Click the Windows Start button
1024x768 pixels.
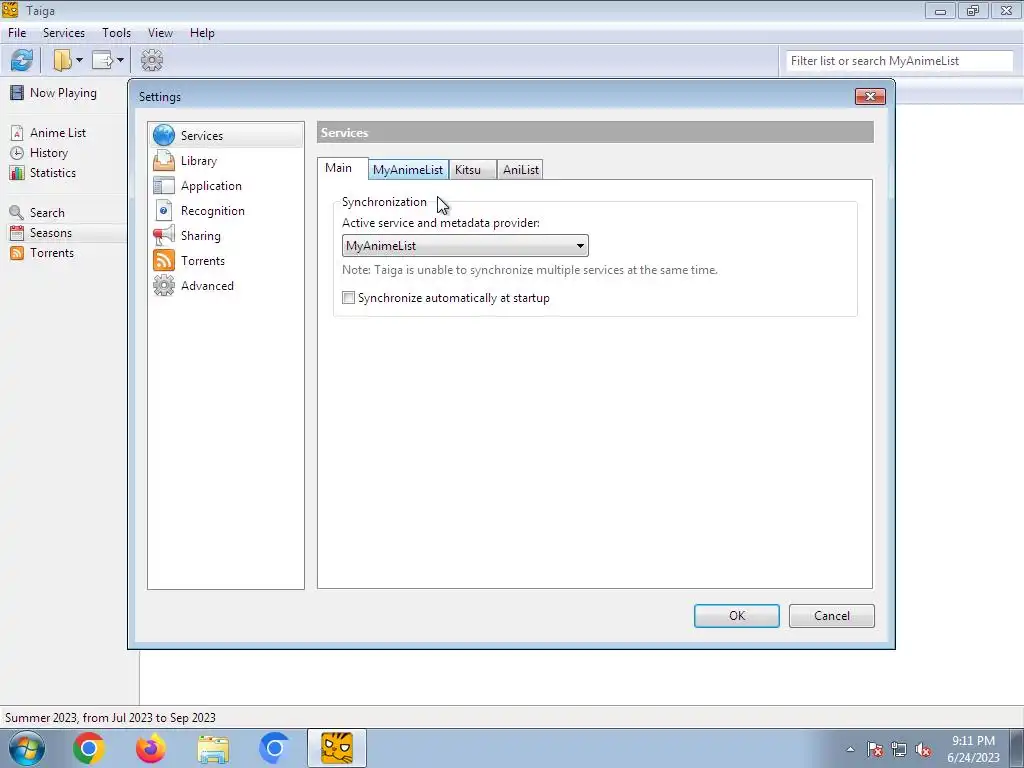(26, 748)
